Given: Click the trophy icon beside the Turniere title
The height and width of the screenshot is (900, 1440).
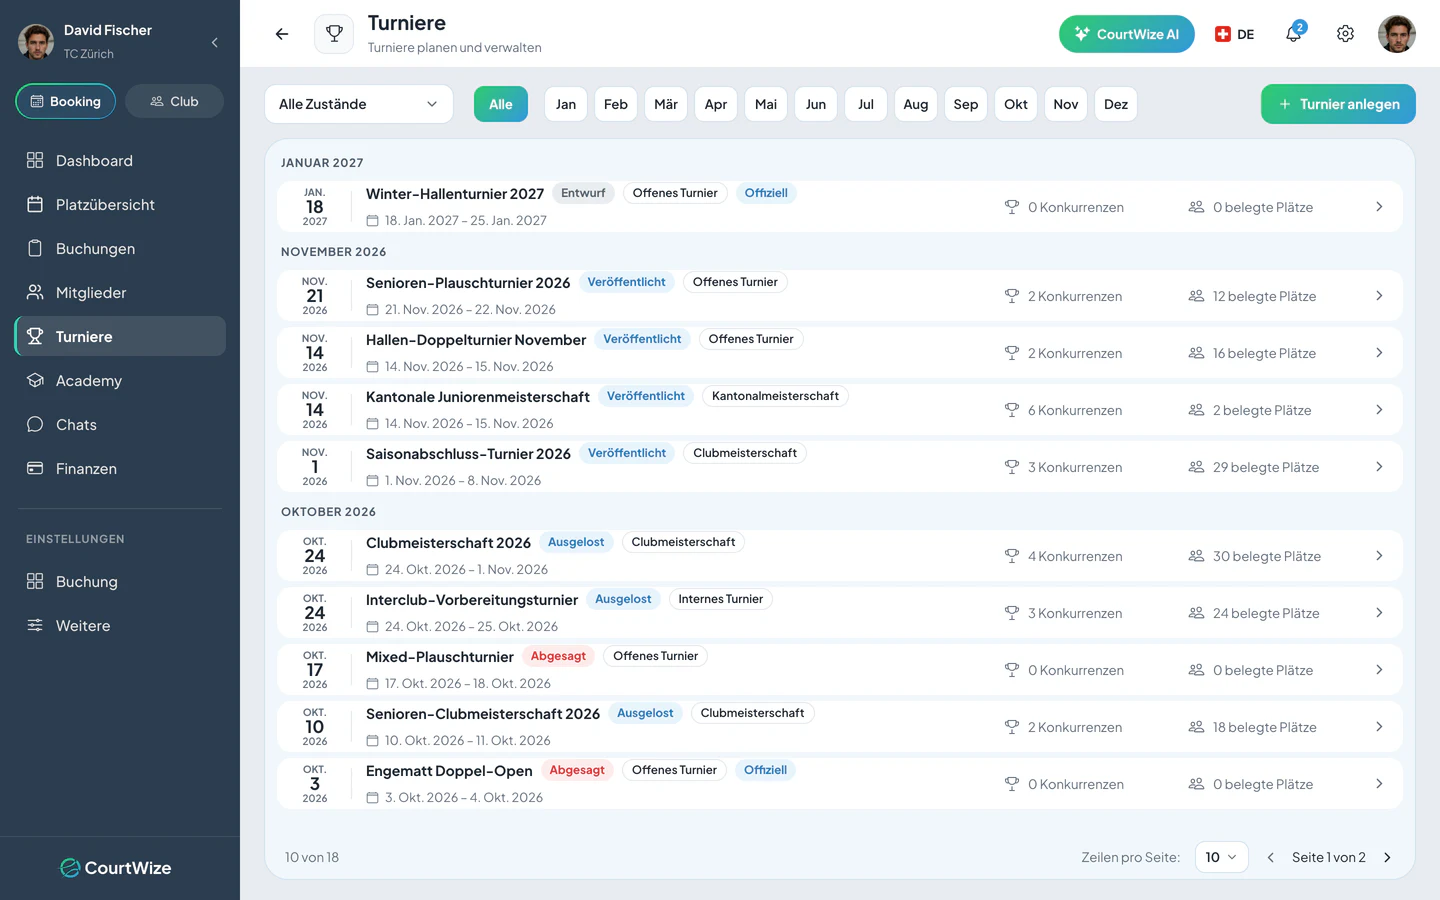Looking at the screenshot, I should [x=334, y=34].
